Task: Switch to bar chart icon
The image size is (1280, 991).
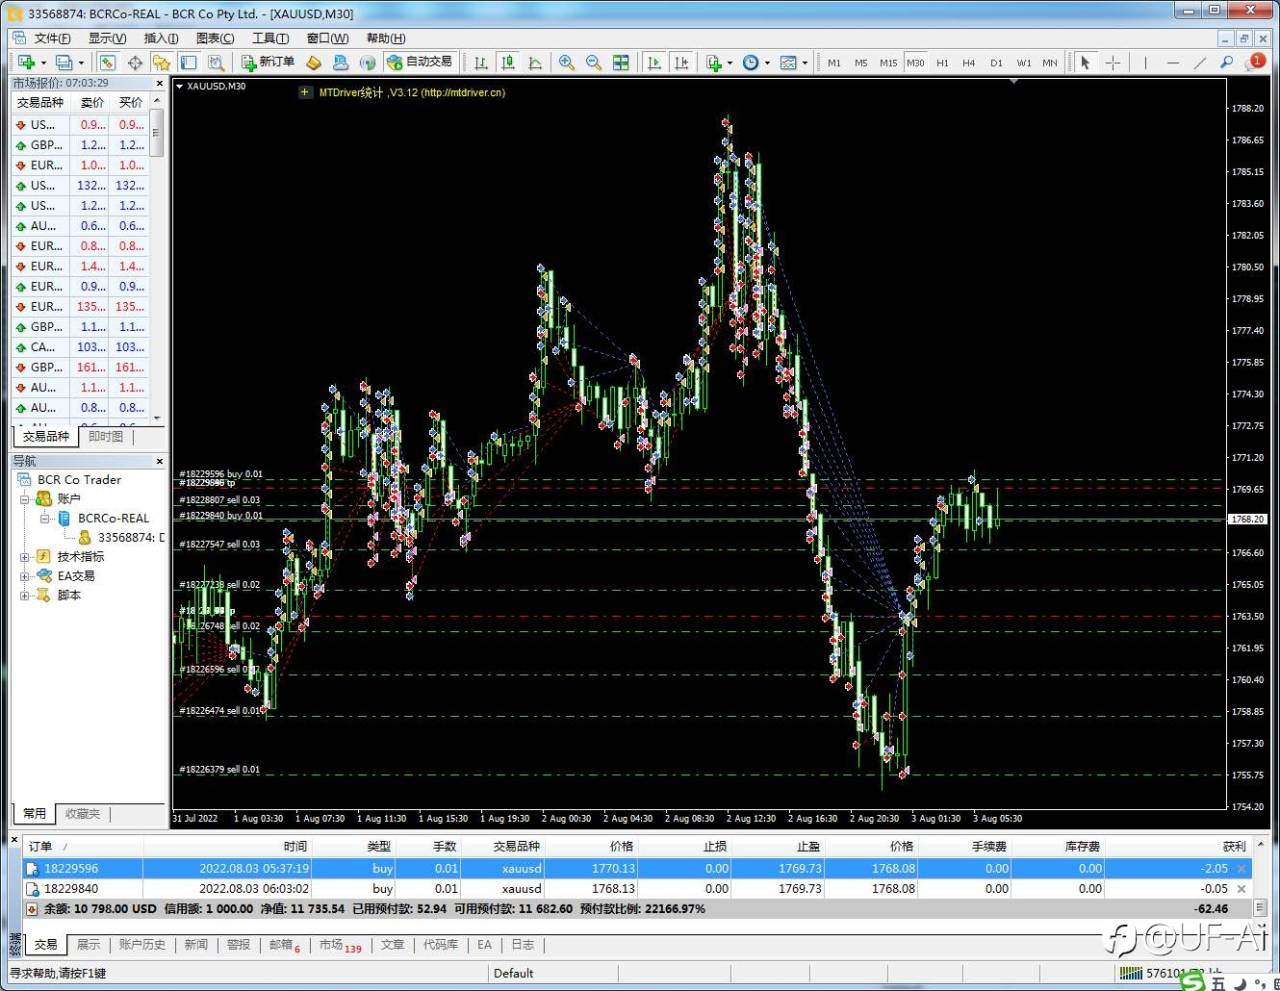Action: pyautogui.click(x=481, y=62)
